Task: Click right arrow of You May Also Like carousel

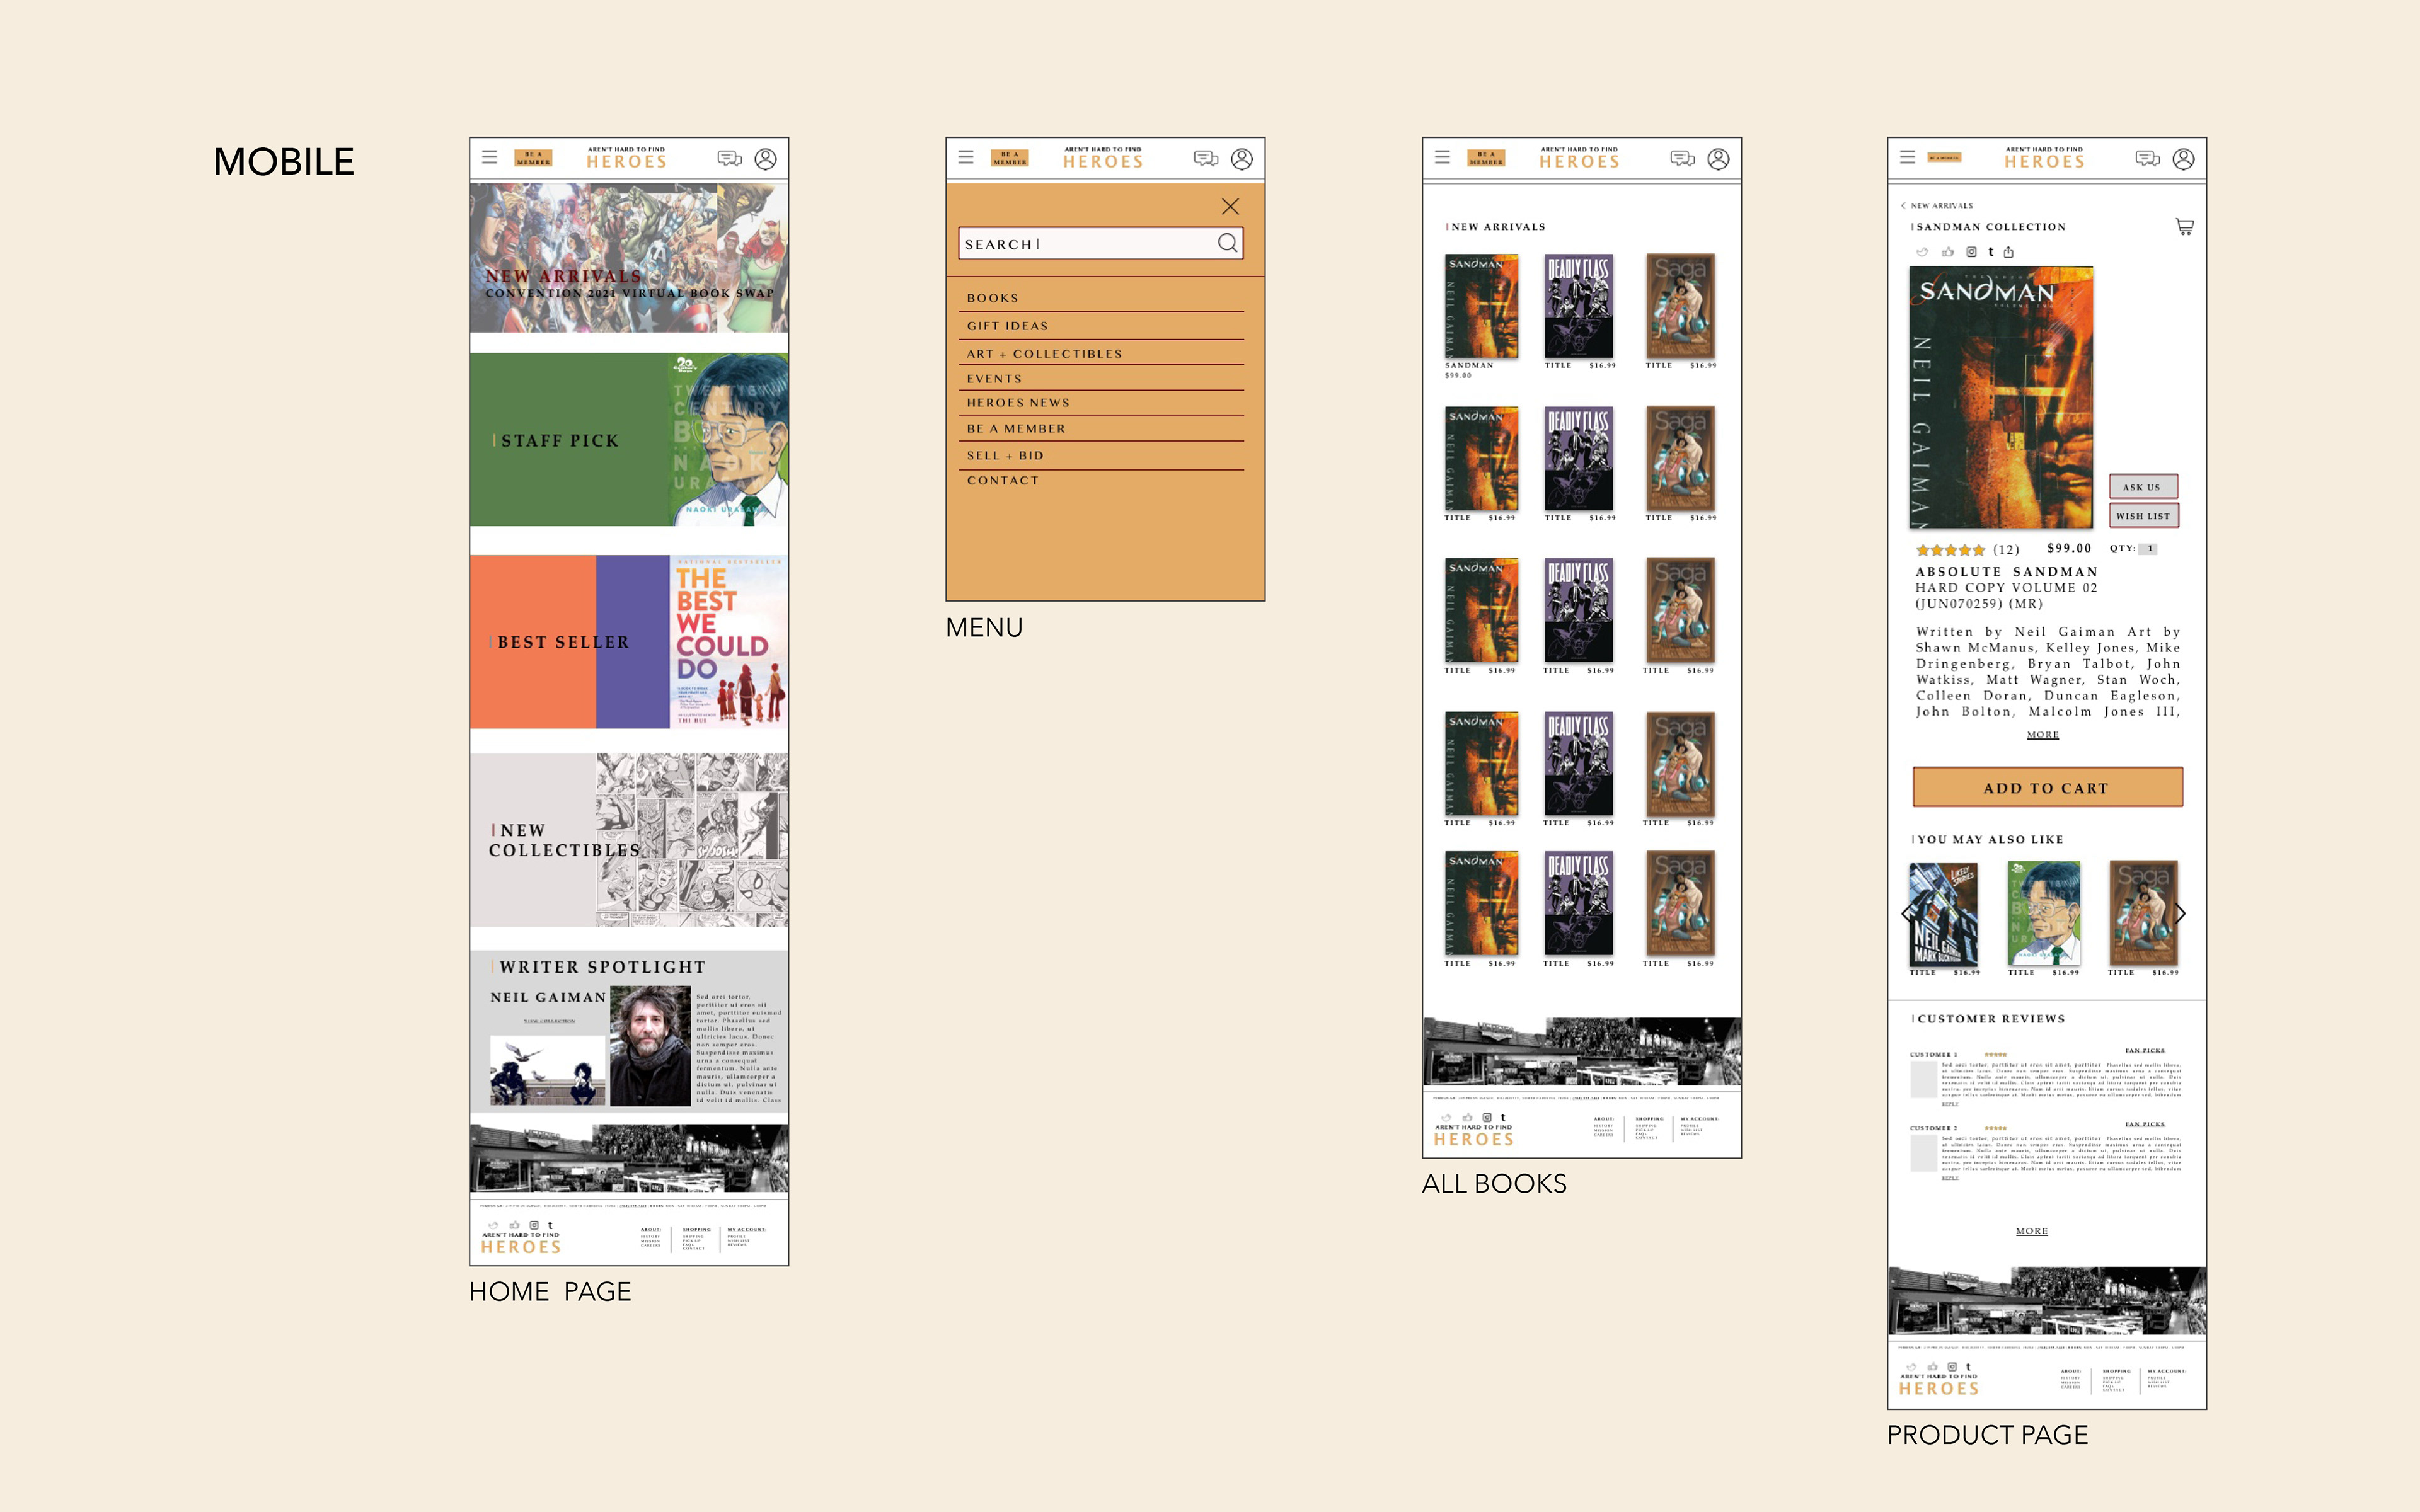Action: pyautogui.click(x=2180, y=913)
